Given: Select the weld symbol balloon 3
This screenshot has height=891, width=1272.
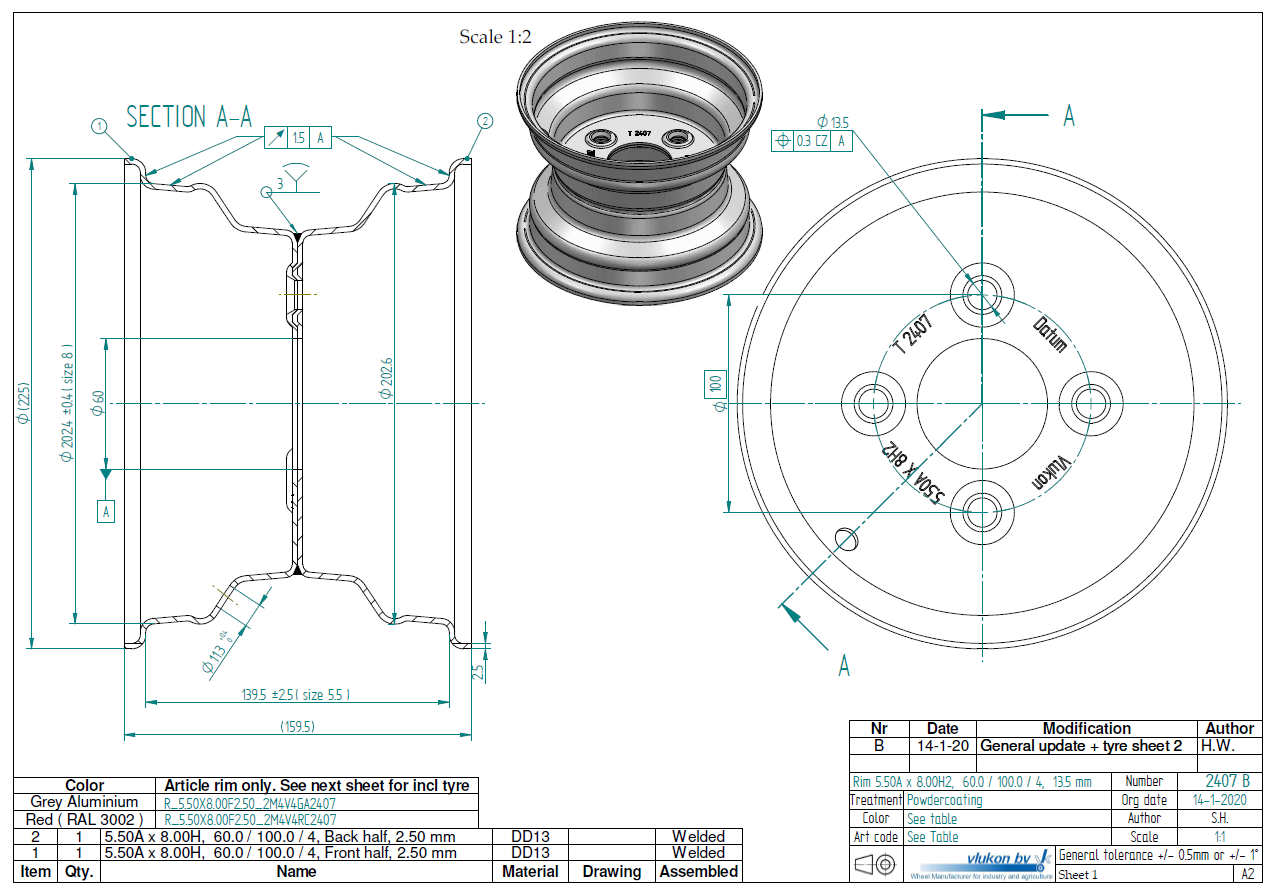Looking at the screenshot, I should [267, 189].
